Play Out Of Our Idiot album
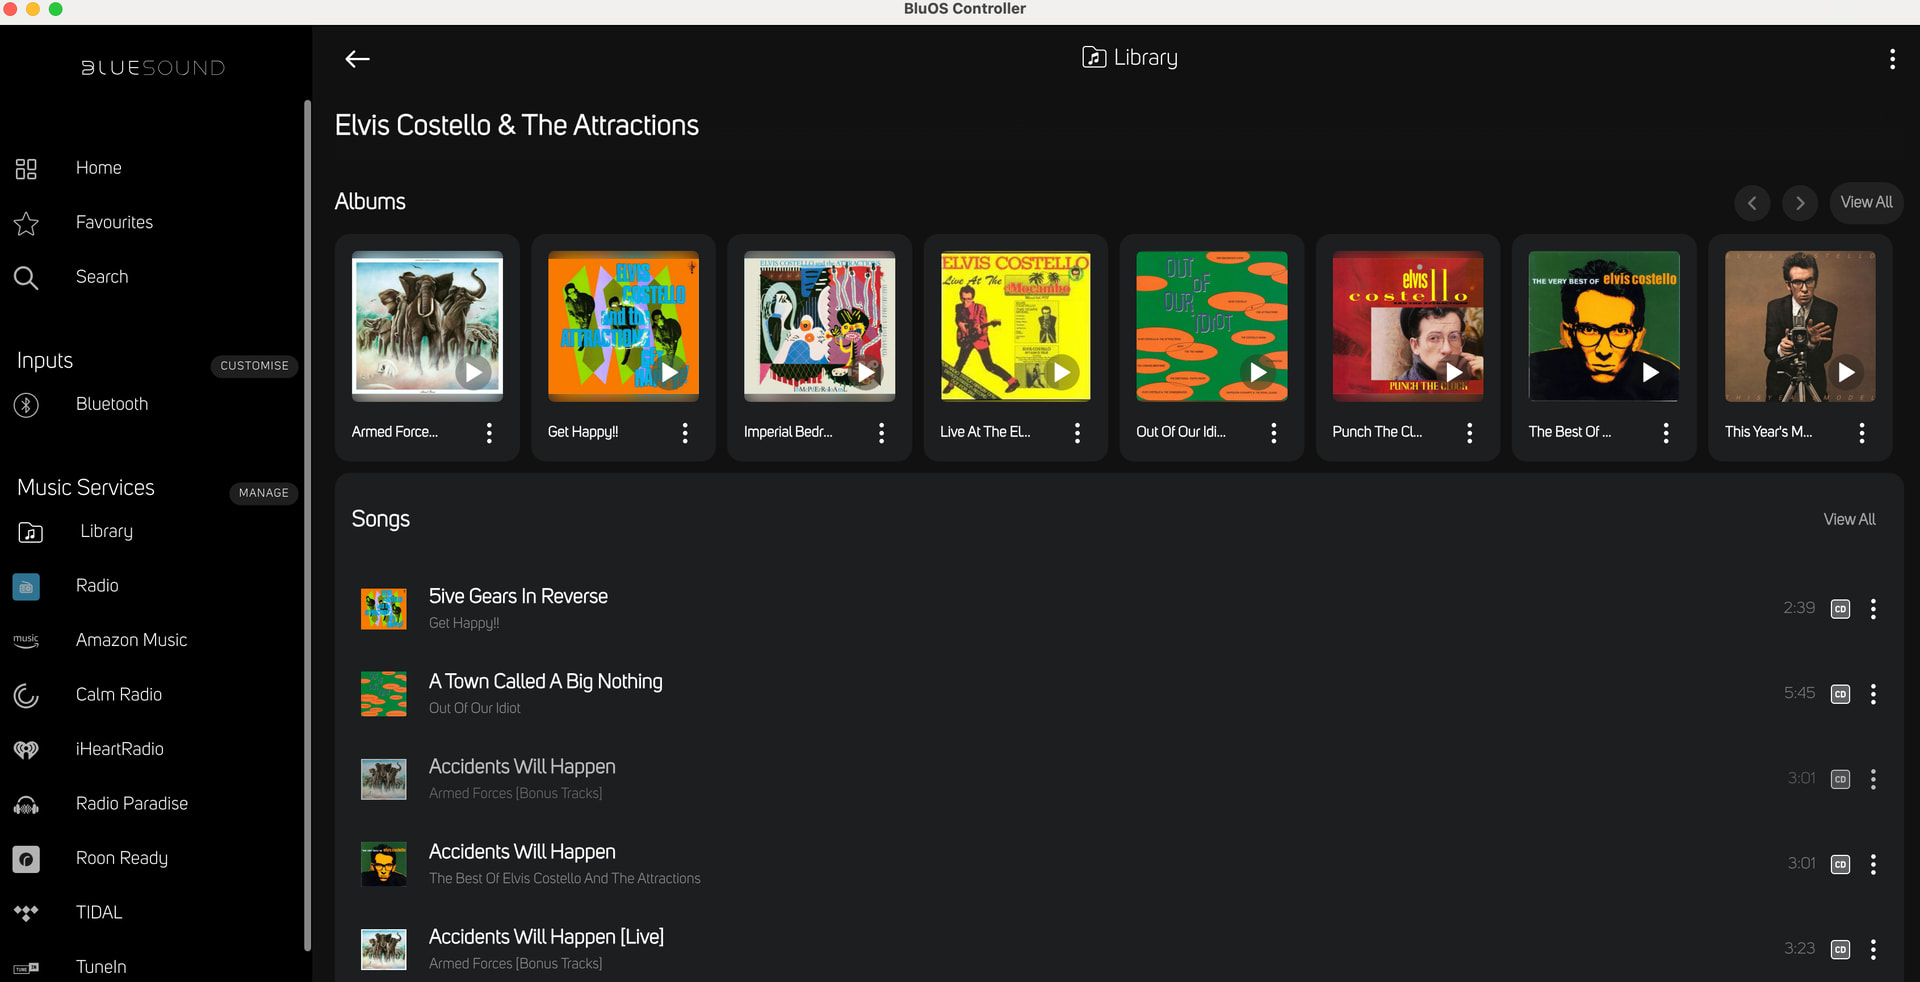Screen dimensions: 1920x982 coord(1258,373)
